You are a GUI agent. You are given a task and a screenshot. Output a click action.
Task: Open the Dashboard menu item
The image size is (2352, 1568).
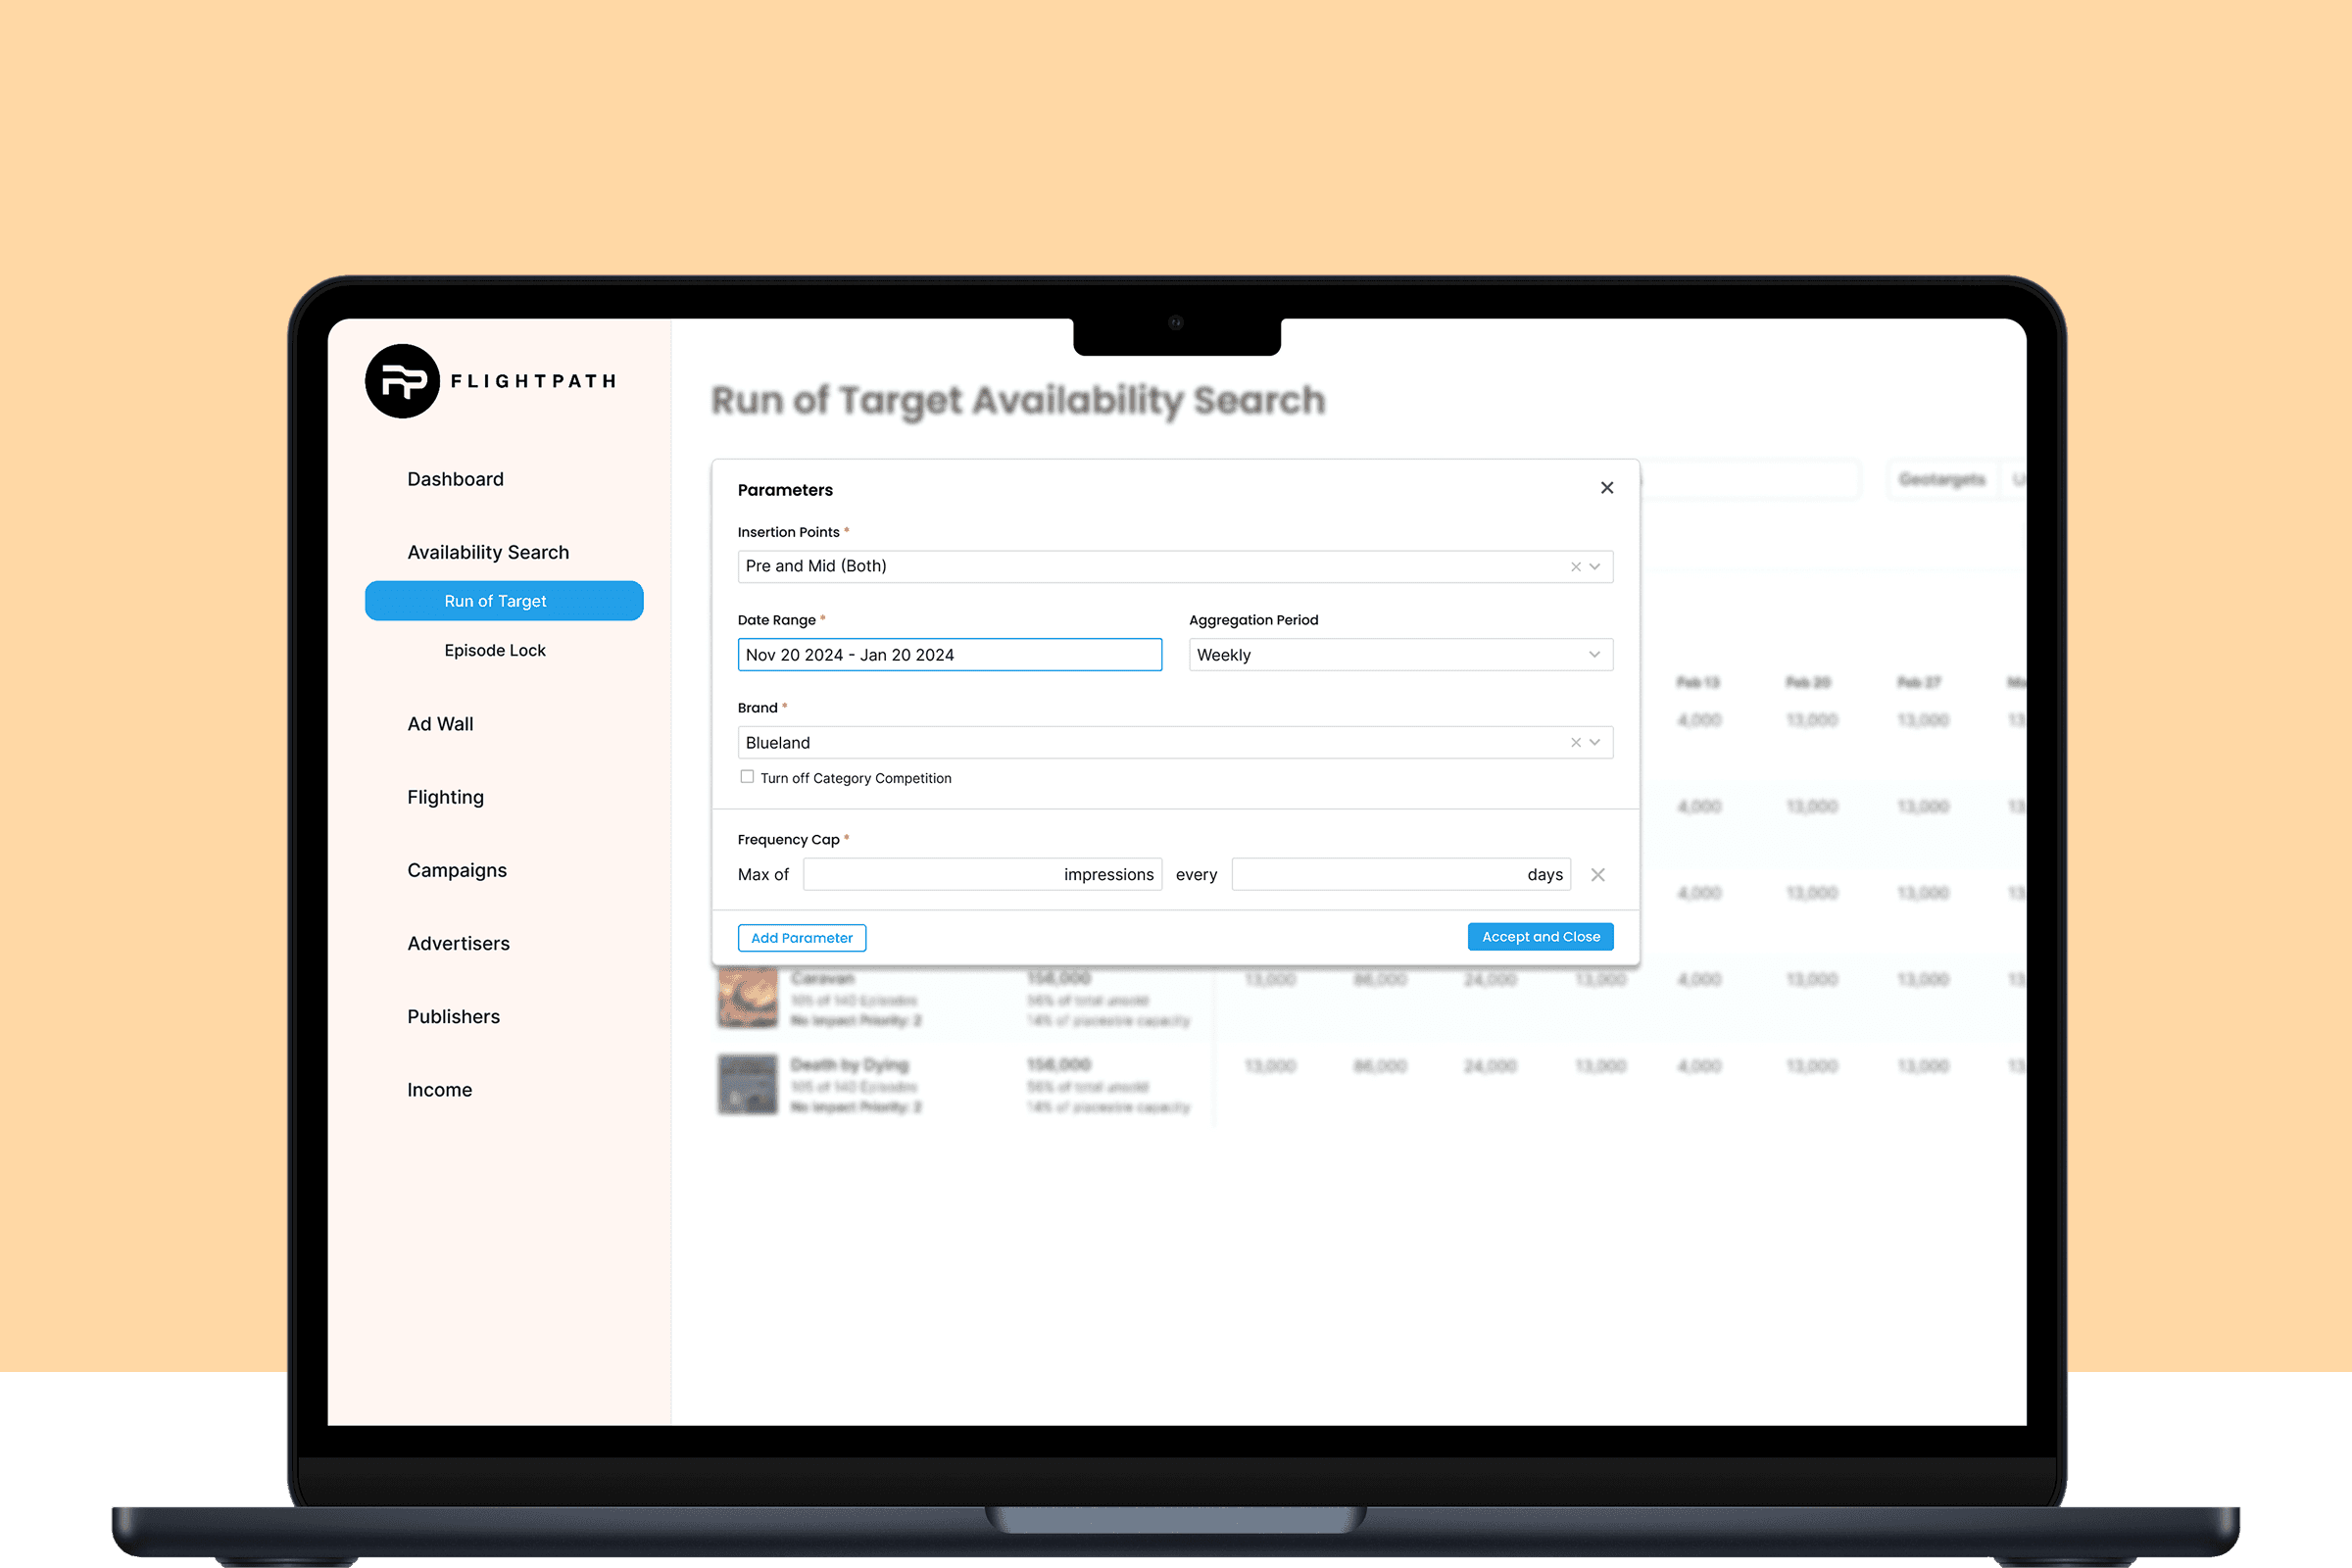coord(455,479)
